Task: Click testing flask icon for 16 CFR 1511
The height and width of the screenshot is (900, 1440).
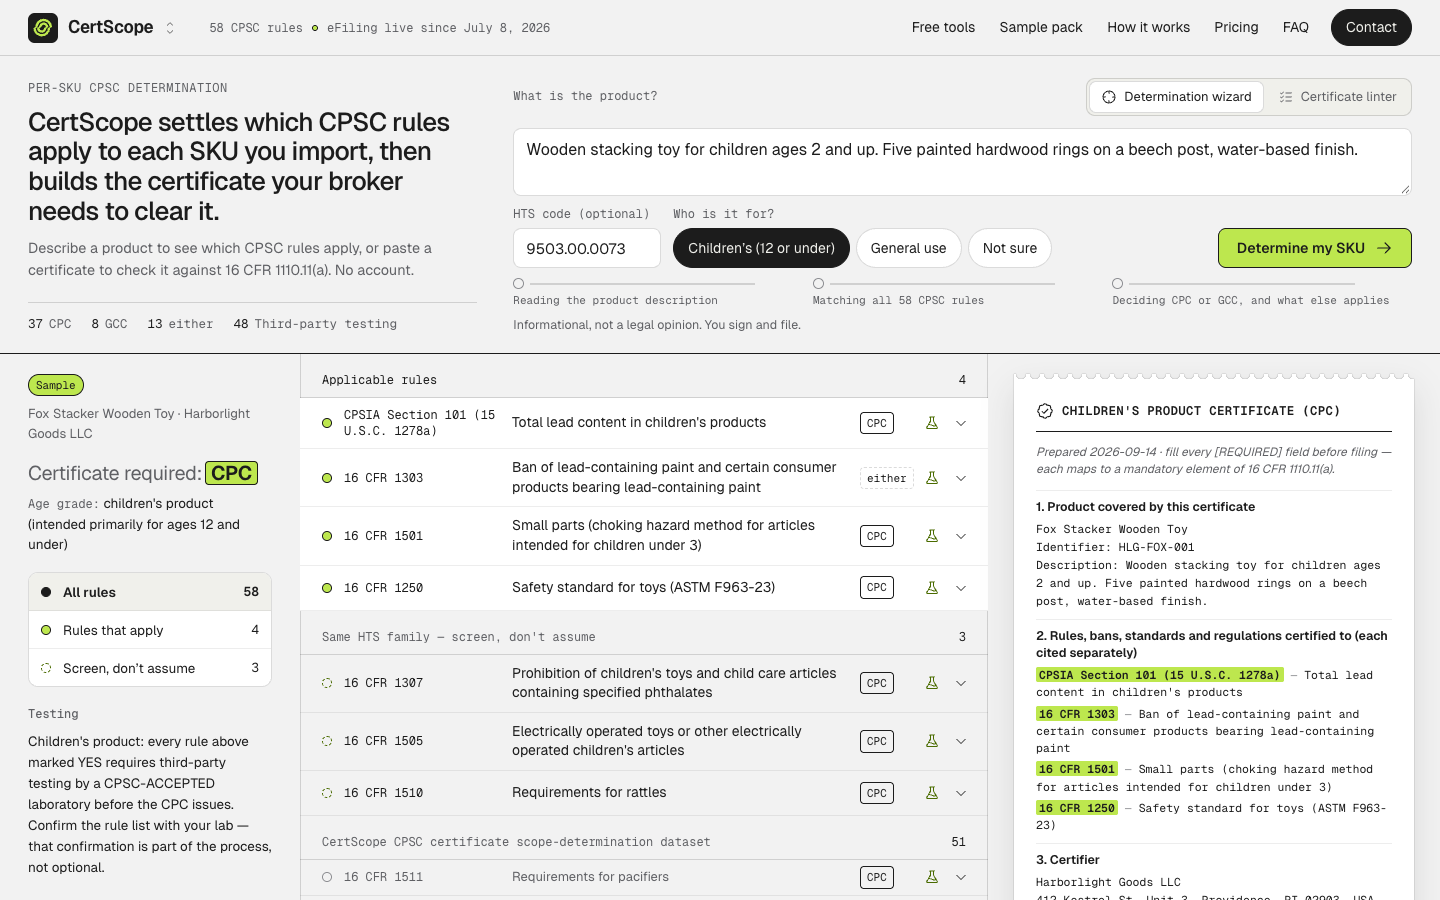Action: (x=932, y=877)
